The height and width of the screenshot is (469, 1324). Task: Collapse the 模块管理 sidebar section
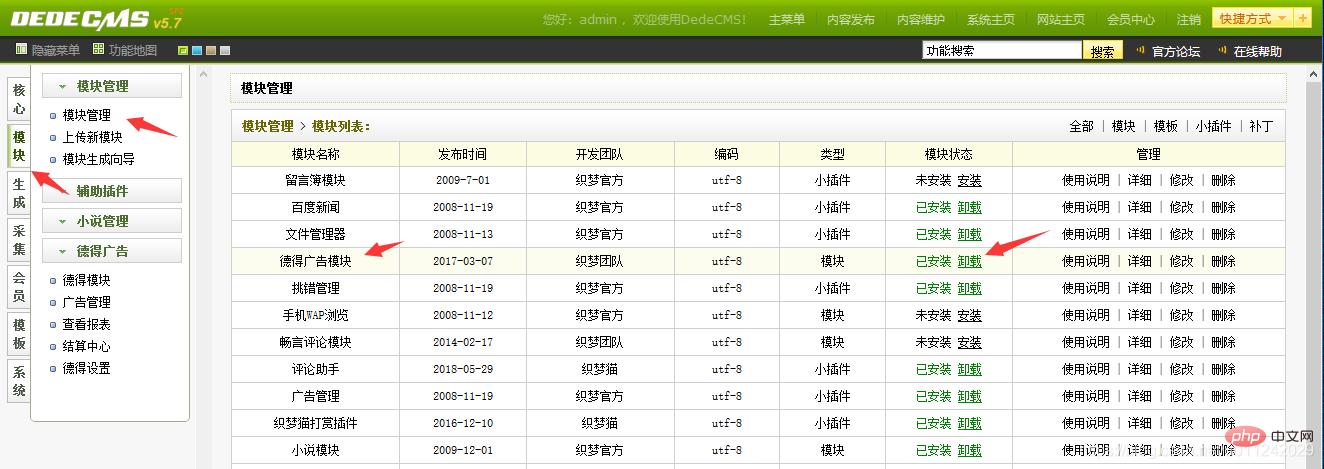[112, 86]
